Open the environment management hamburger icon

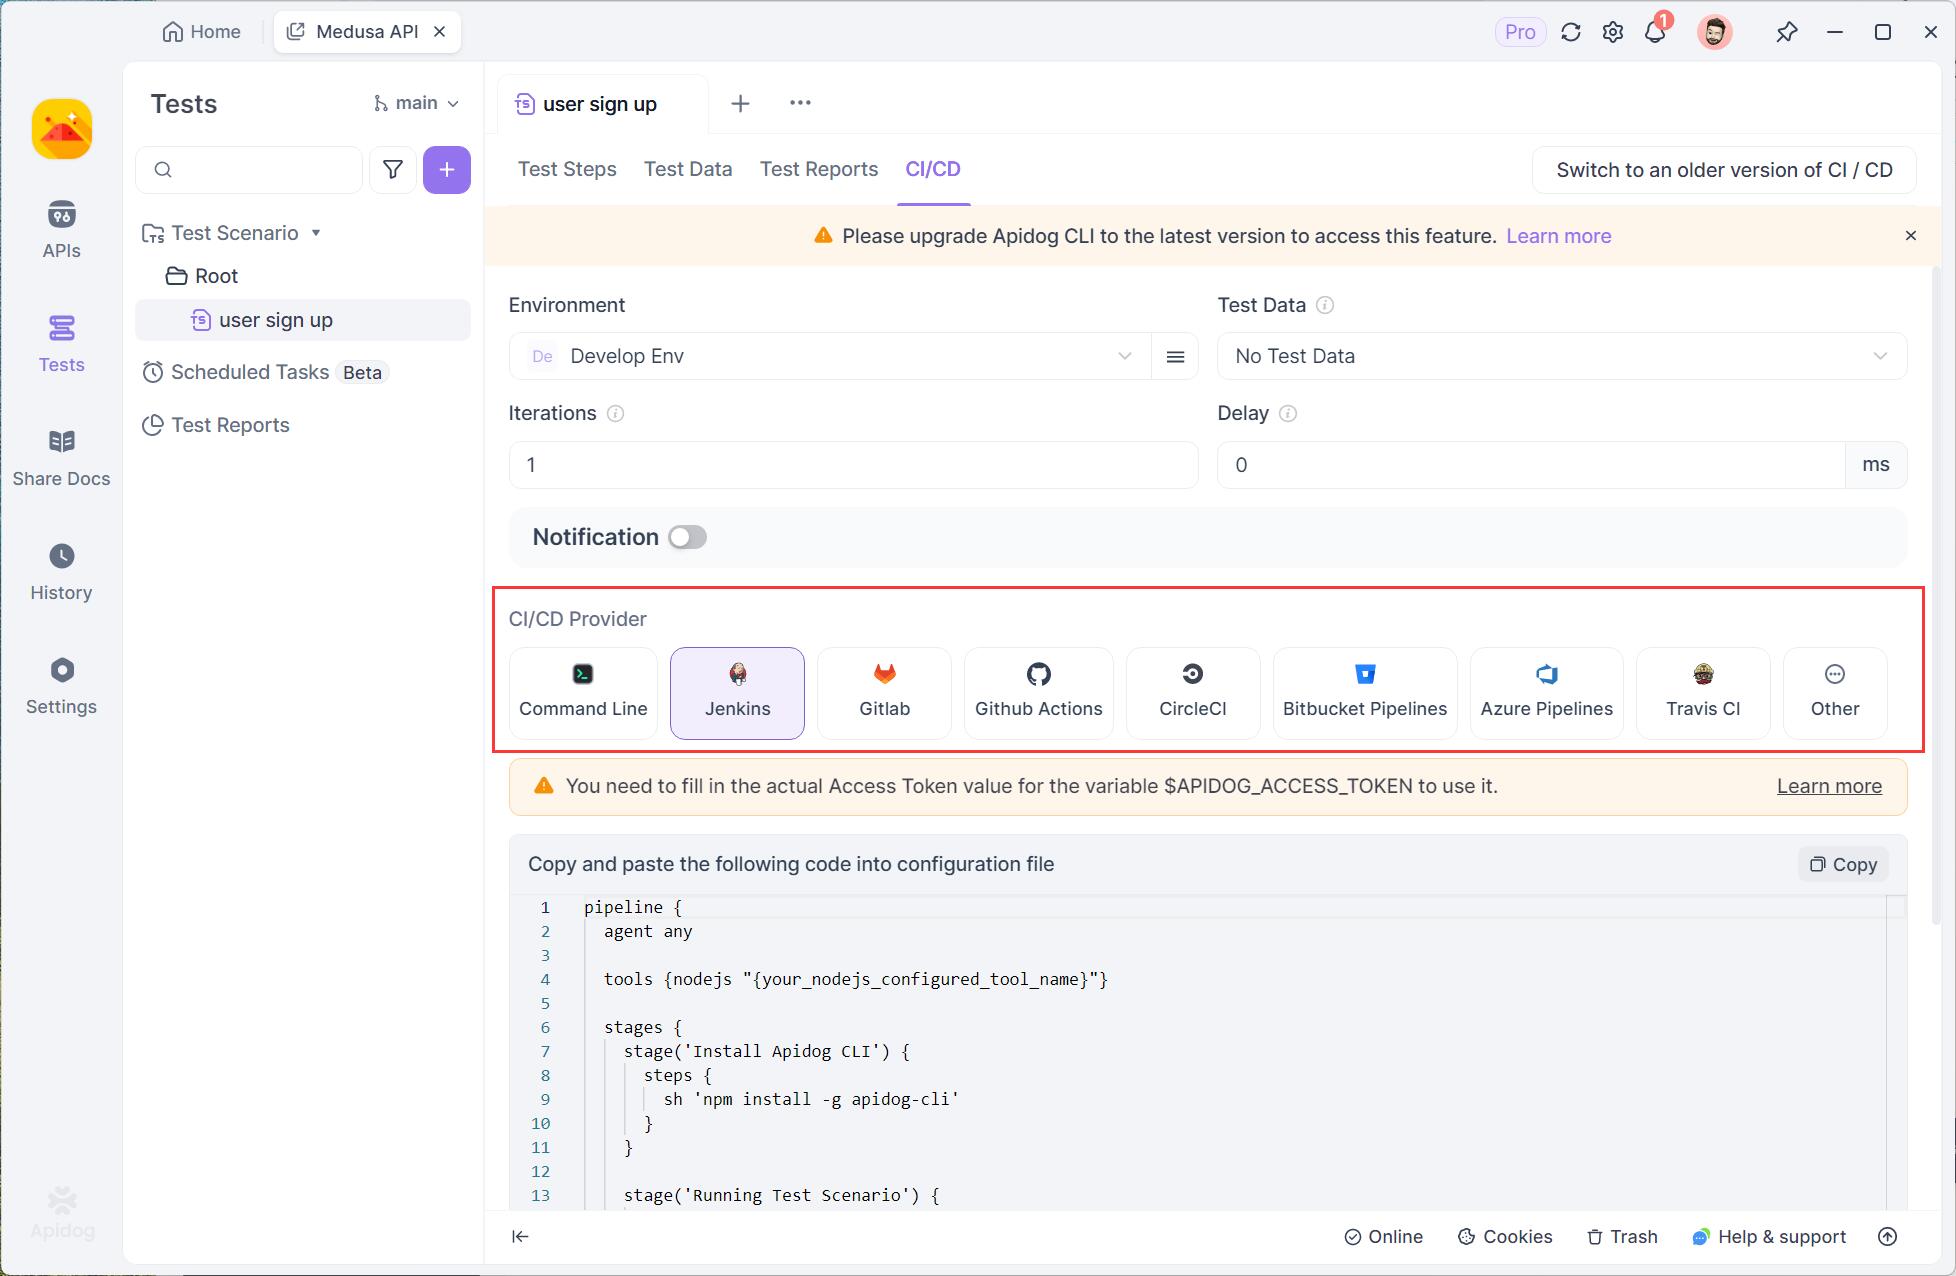click(x=1175, y=356)
